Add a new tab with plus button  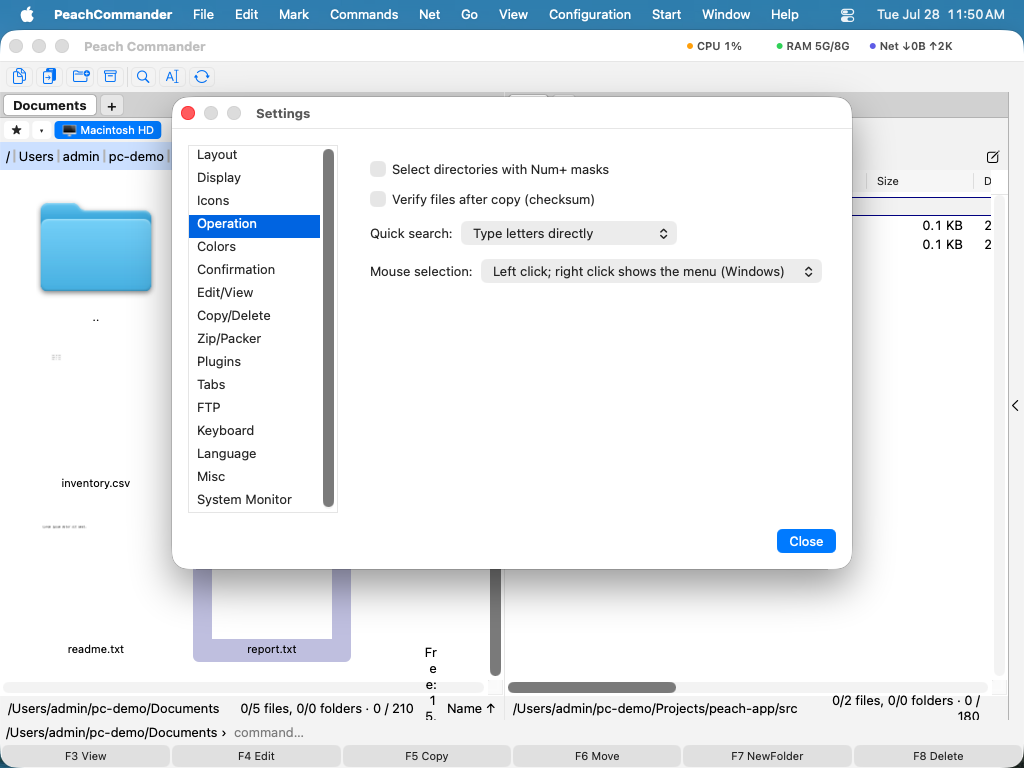tap(112, 106)
